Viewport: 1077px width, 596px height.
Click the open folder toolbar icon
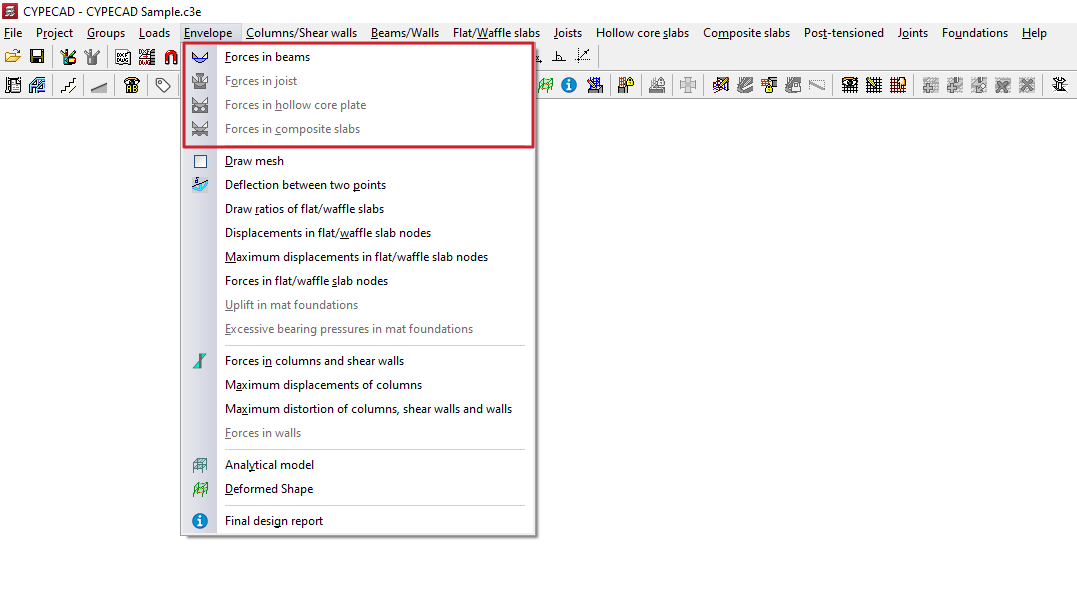pos(12,57)
